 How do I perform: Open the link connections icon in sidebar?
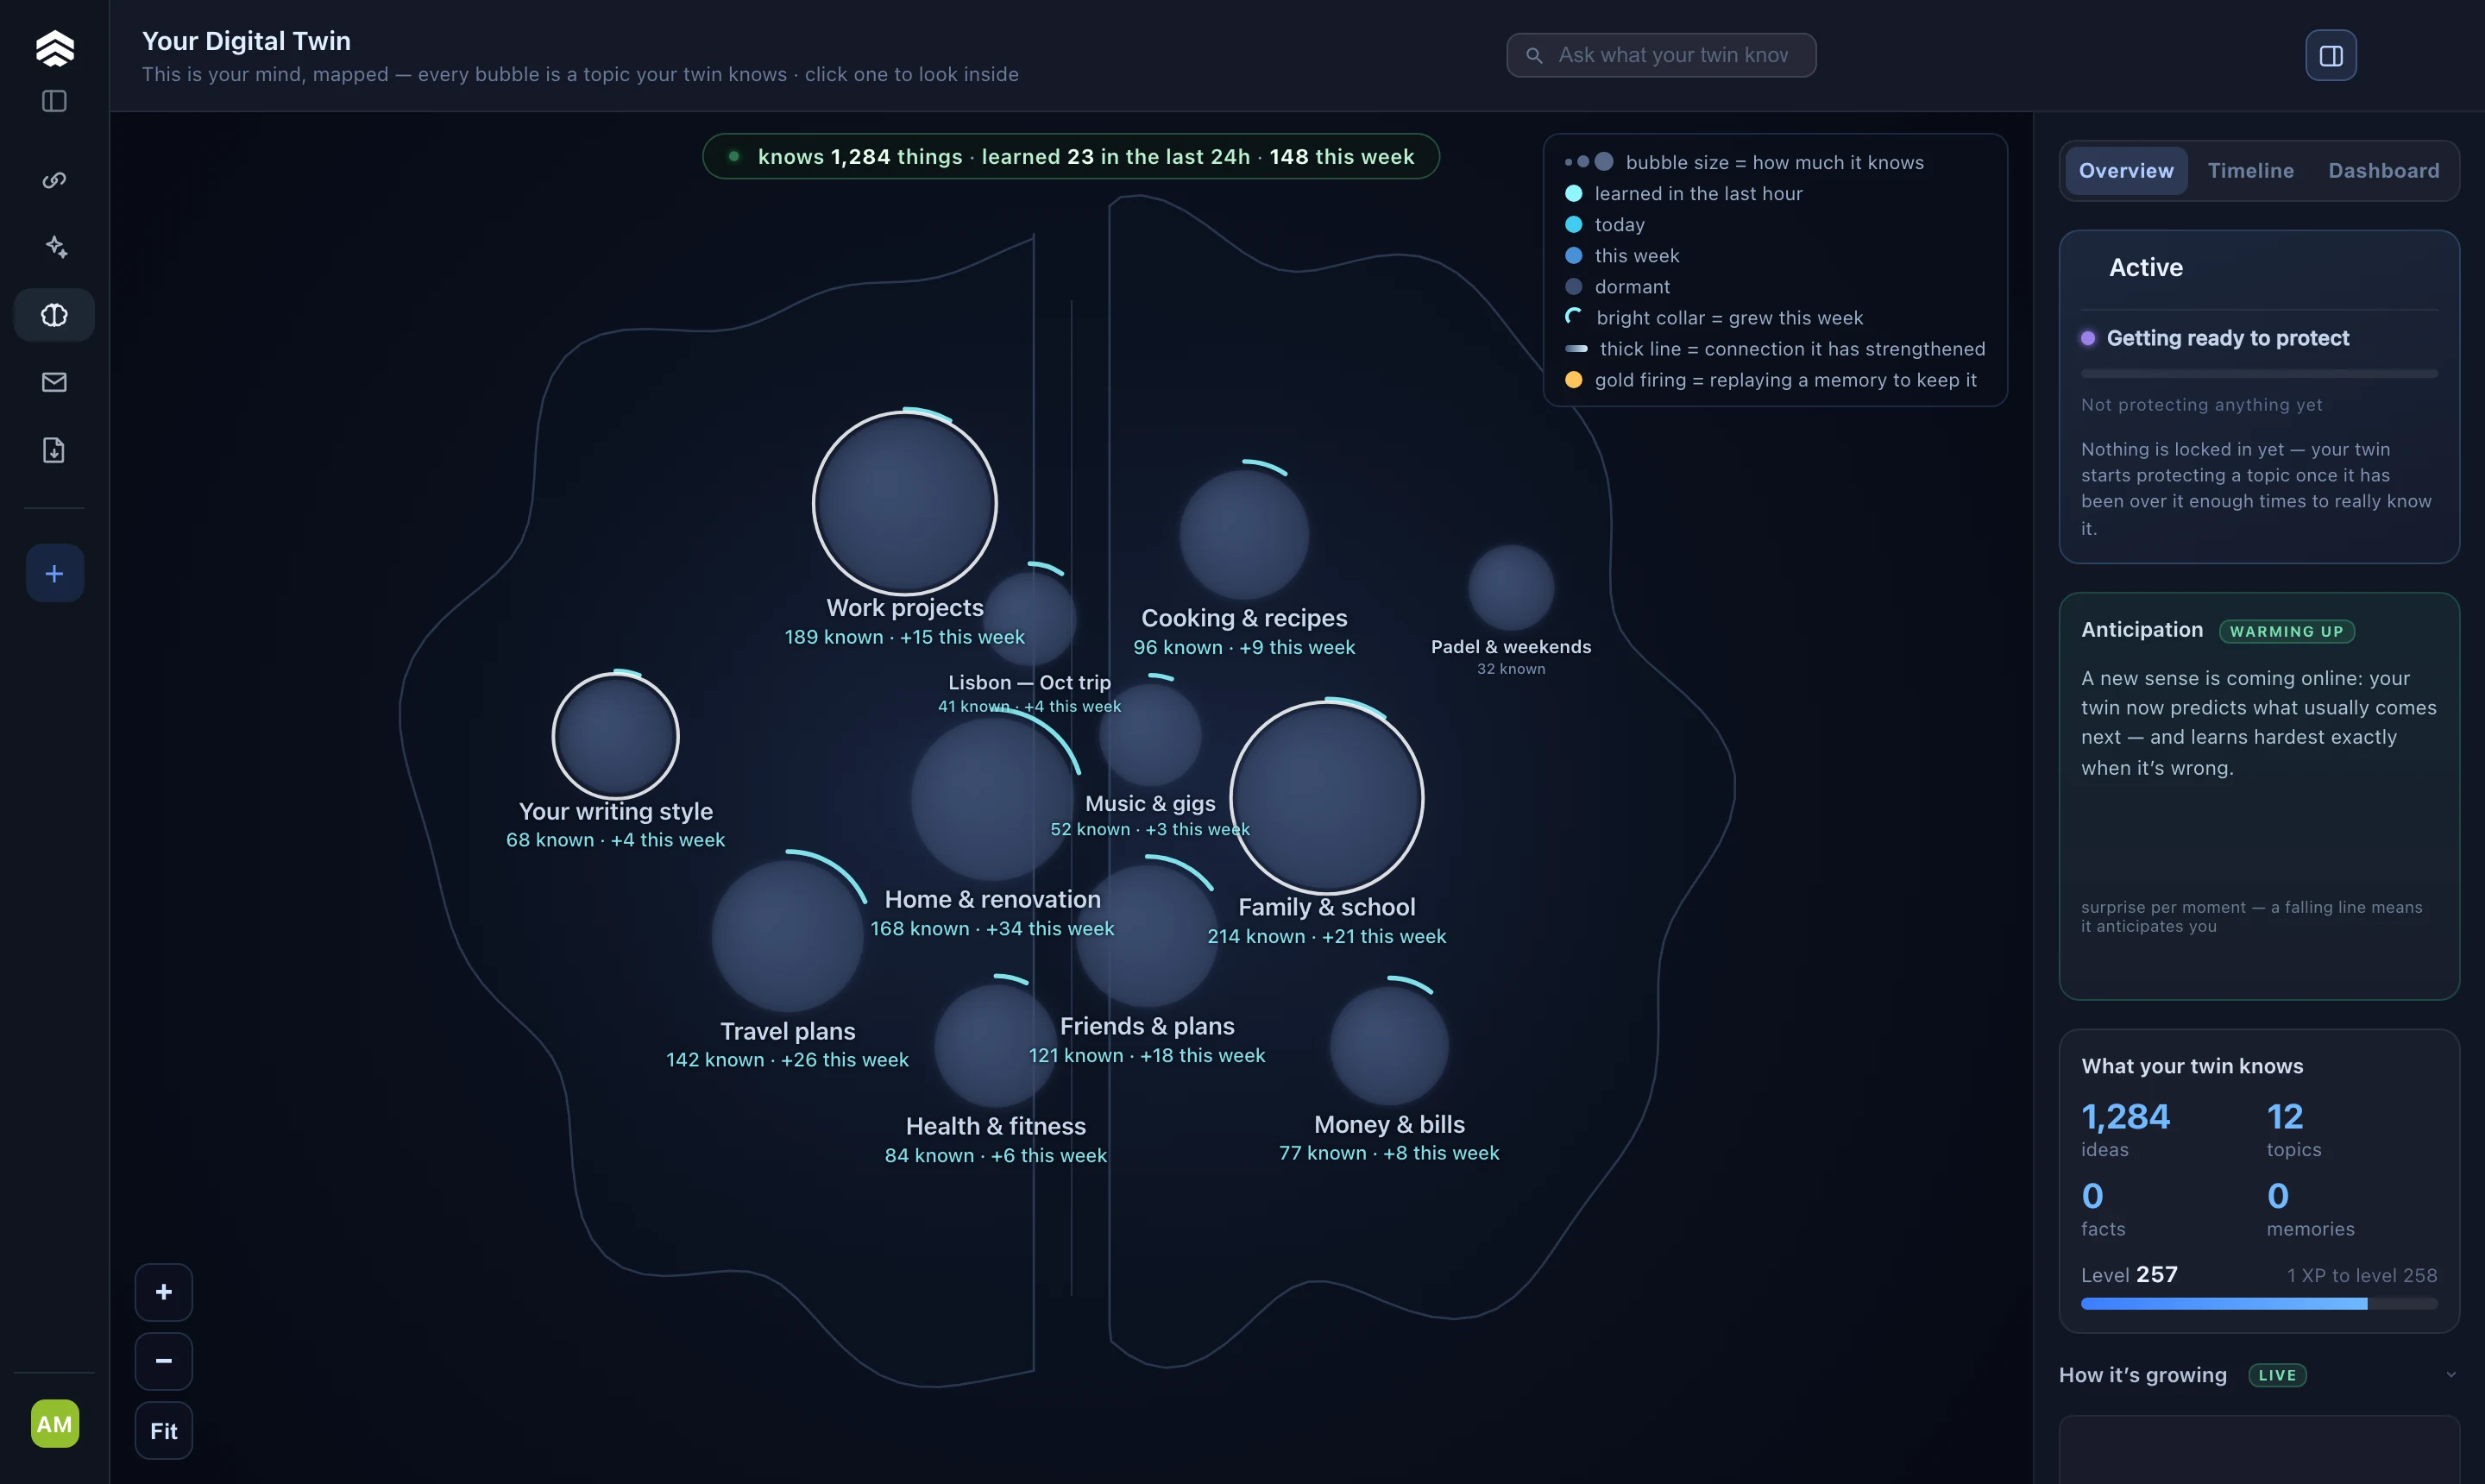coord(54,180)
